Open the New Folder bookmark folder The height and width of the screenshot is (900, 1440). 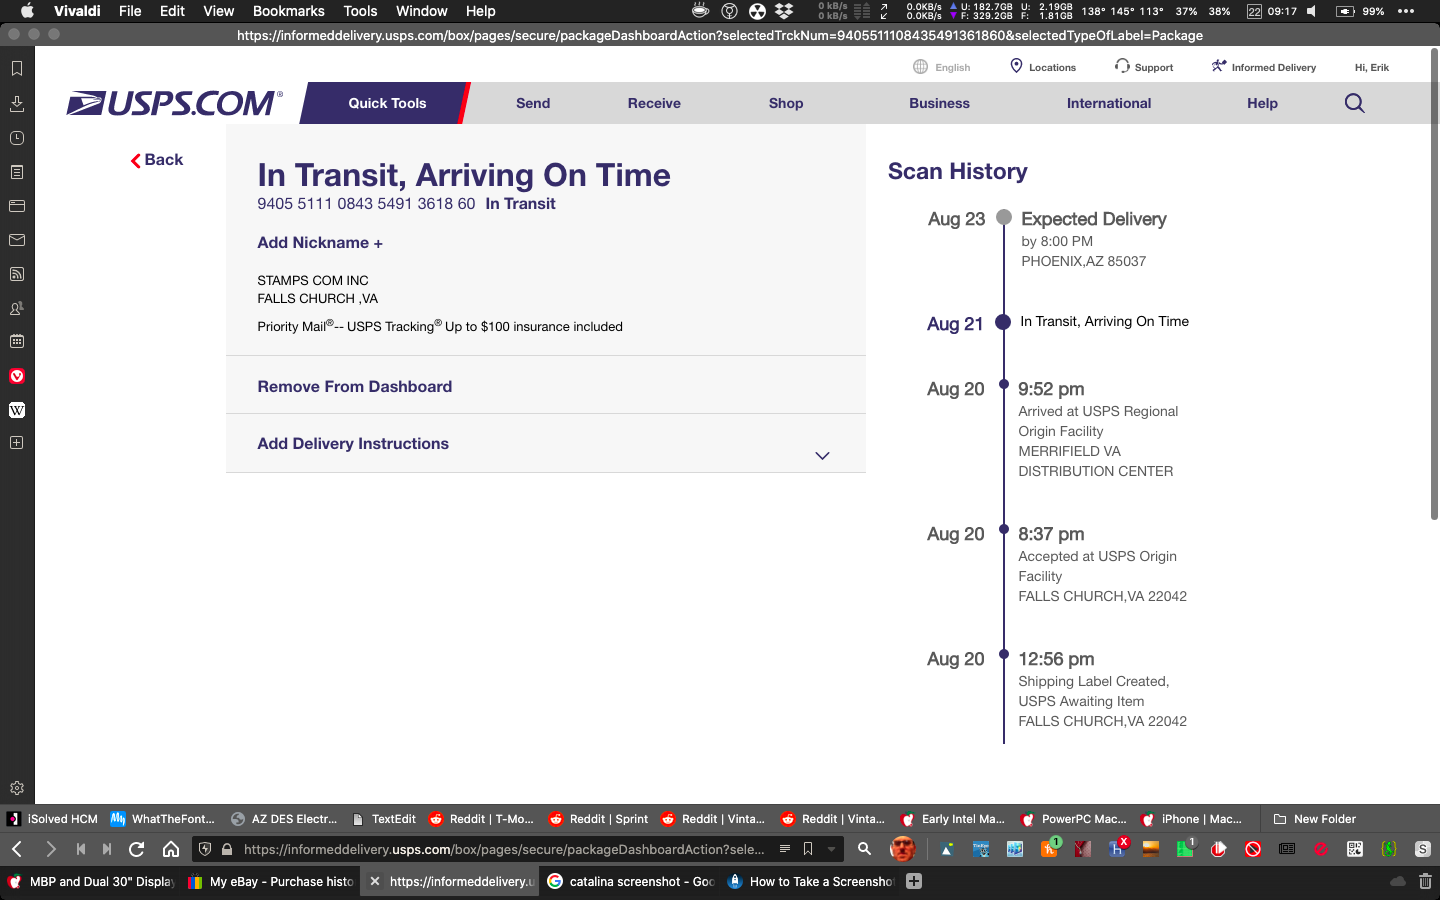pos(1314,819)
